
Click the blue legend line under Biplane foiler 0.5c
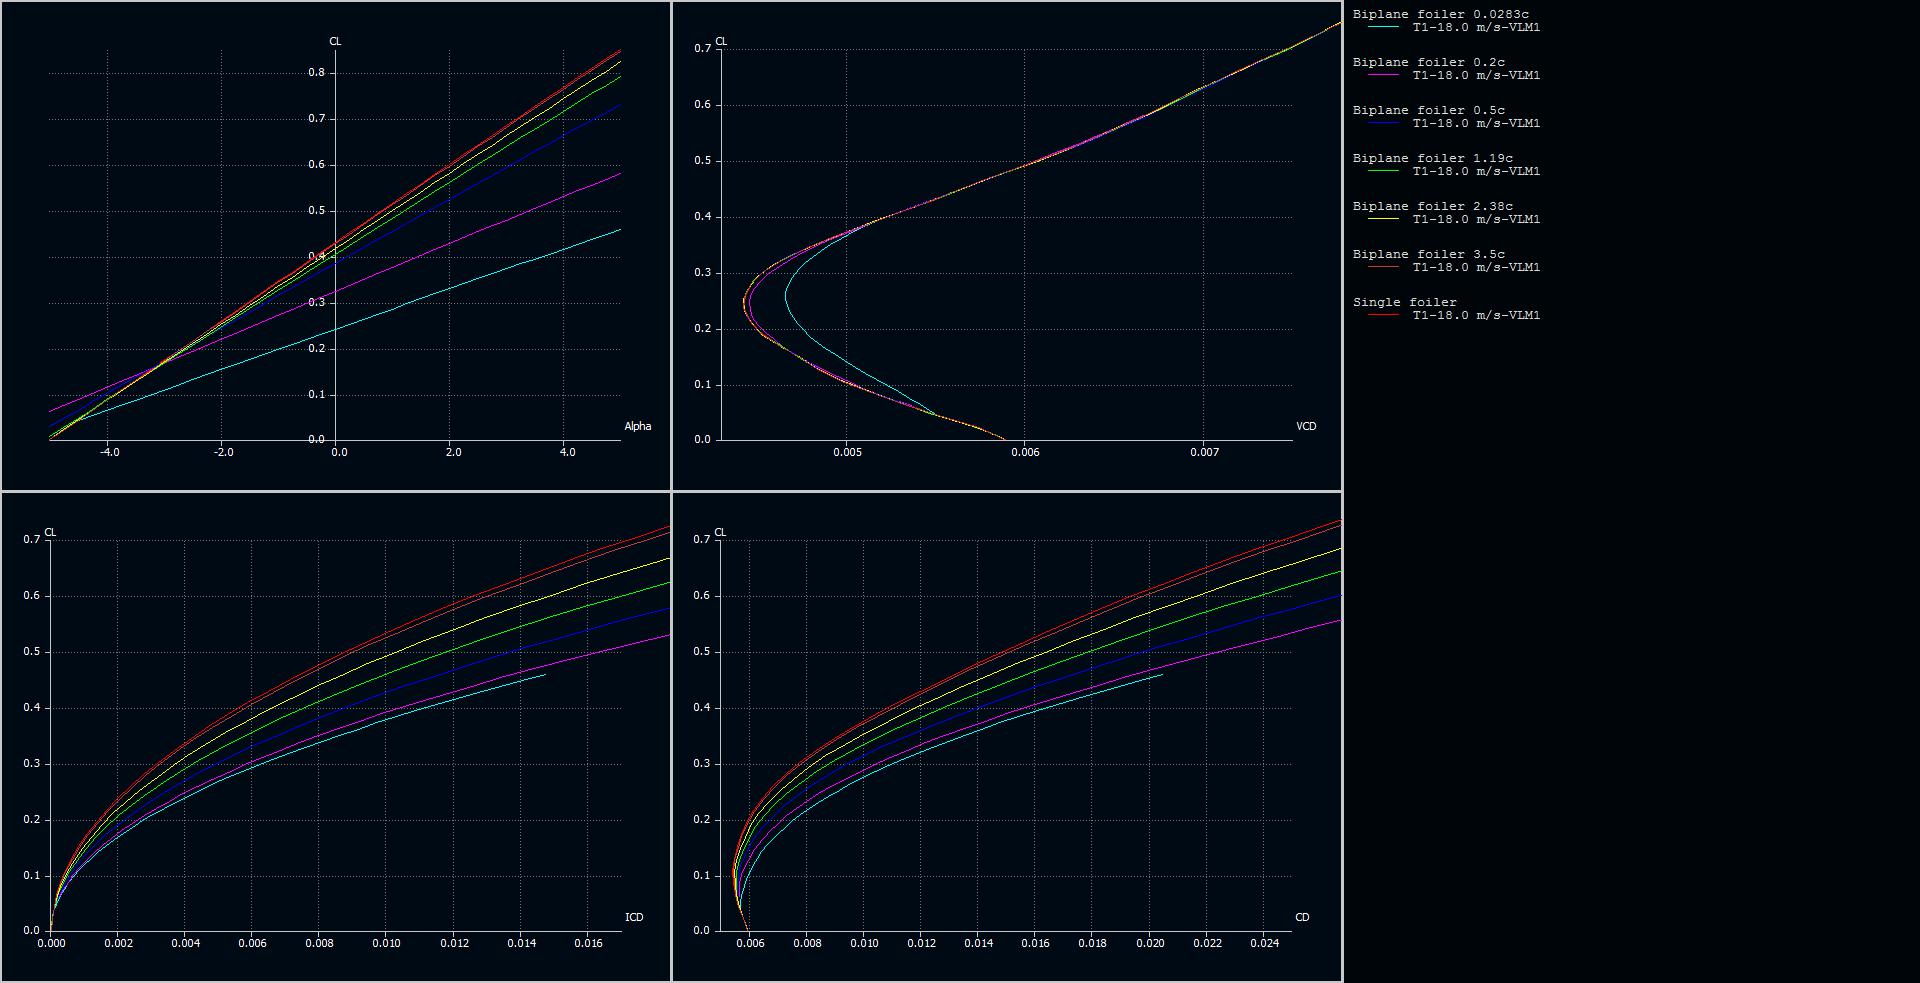coord(1384,124)
